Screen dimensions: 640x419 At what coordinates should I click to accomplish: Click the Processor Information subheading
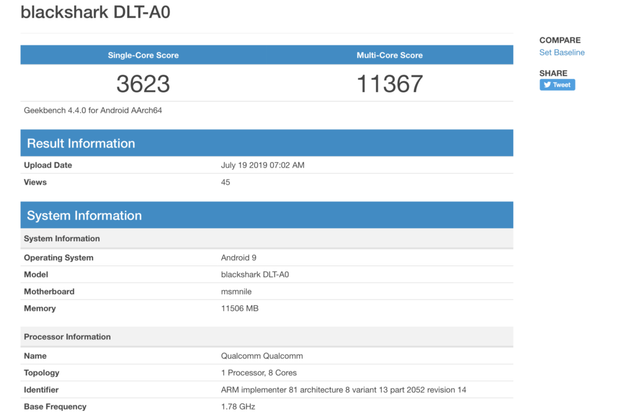click(66, 337)
